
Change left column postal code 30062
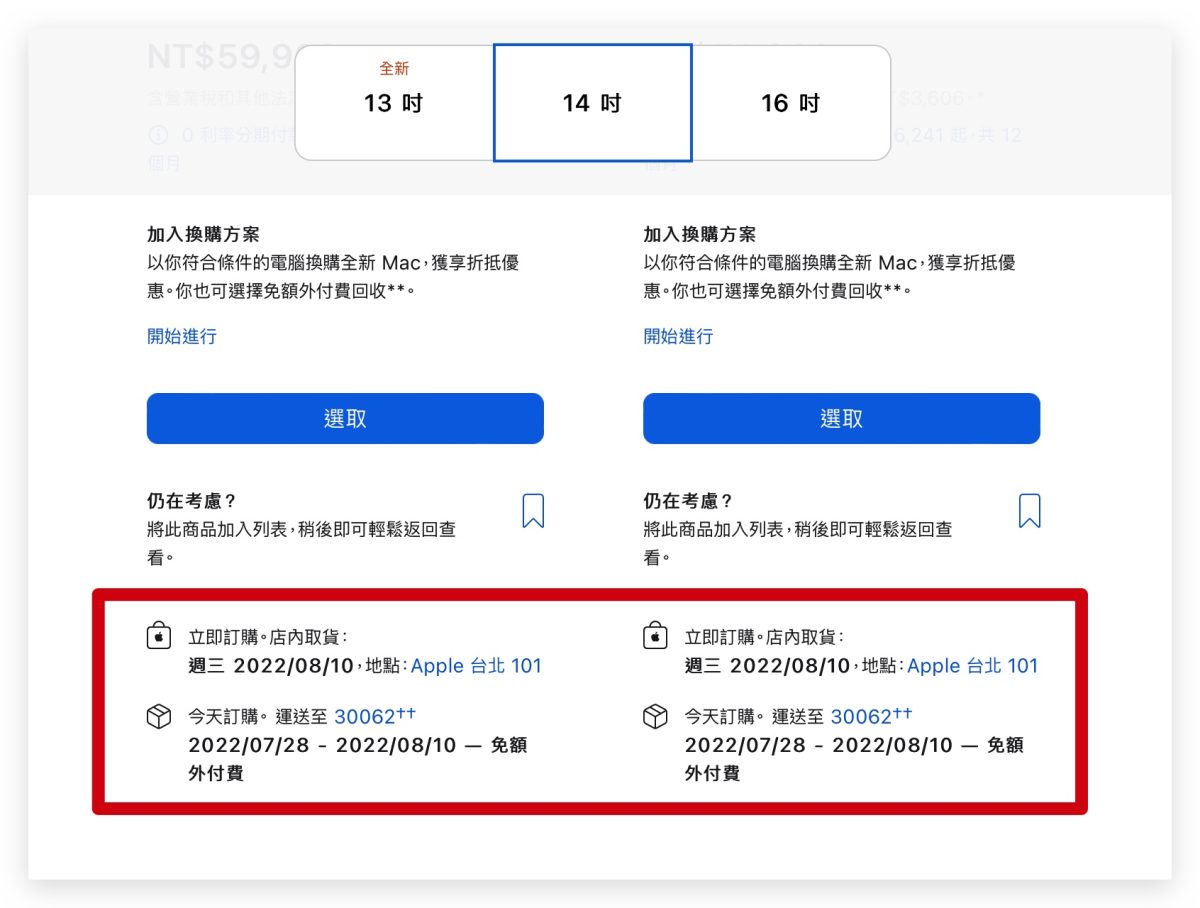375,716
